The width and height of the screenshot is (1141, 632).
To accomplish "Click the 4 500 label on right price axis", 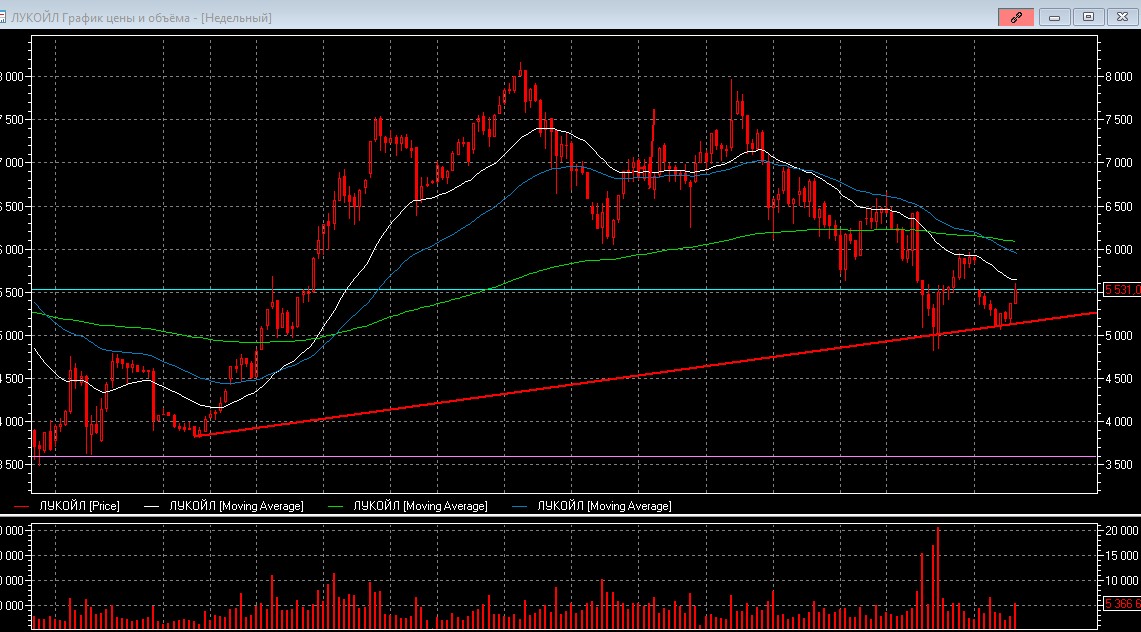I will pyautogui.click(x=1118, y=378).
